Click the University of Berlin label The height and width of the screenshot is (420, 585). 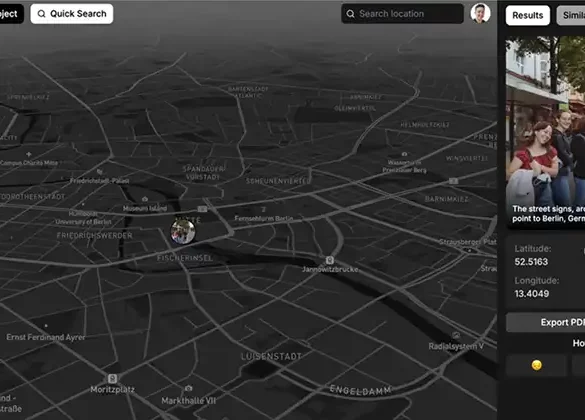83,222
